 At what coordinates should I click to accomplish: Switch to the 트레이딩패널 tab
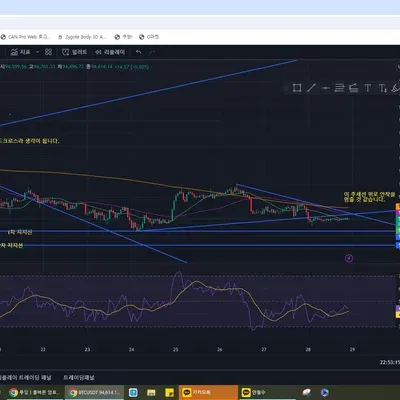pos(79,377)
